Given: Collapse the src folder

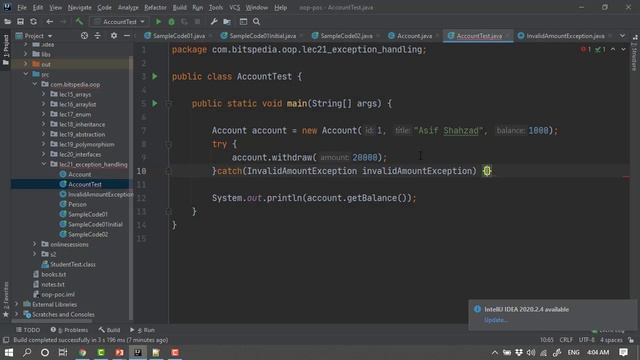Looking at the screenshot, I should (26, 74).
